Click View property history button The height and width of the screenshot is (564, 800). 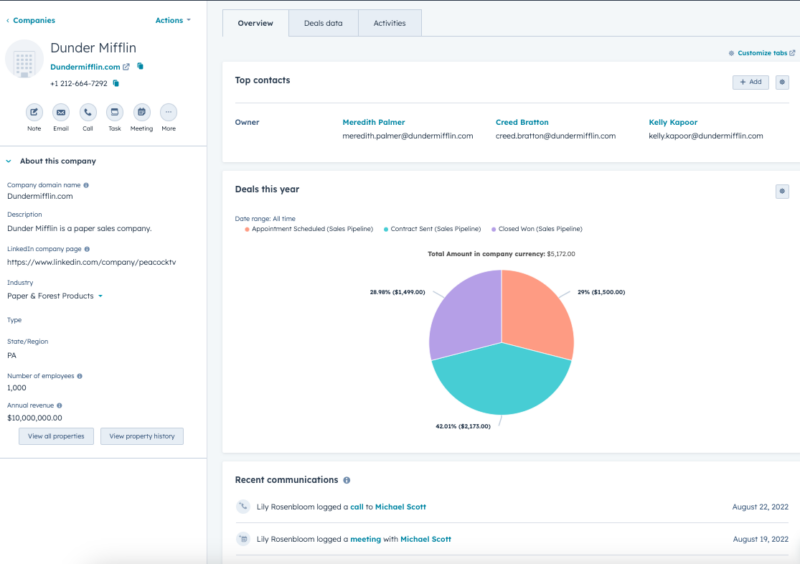(x=142, y=436)
